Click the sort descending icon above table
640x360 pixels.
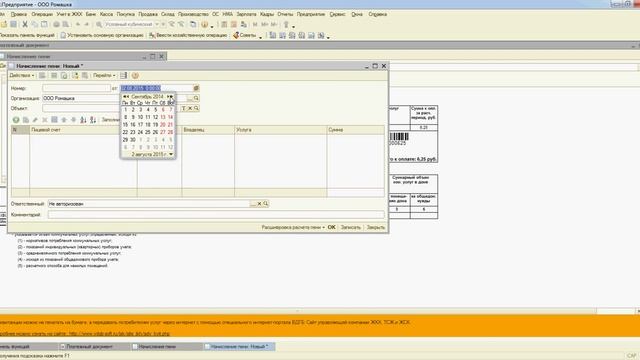[93, 120]
